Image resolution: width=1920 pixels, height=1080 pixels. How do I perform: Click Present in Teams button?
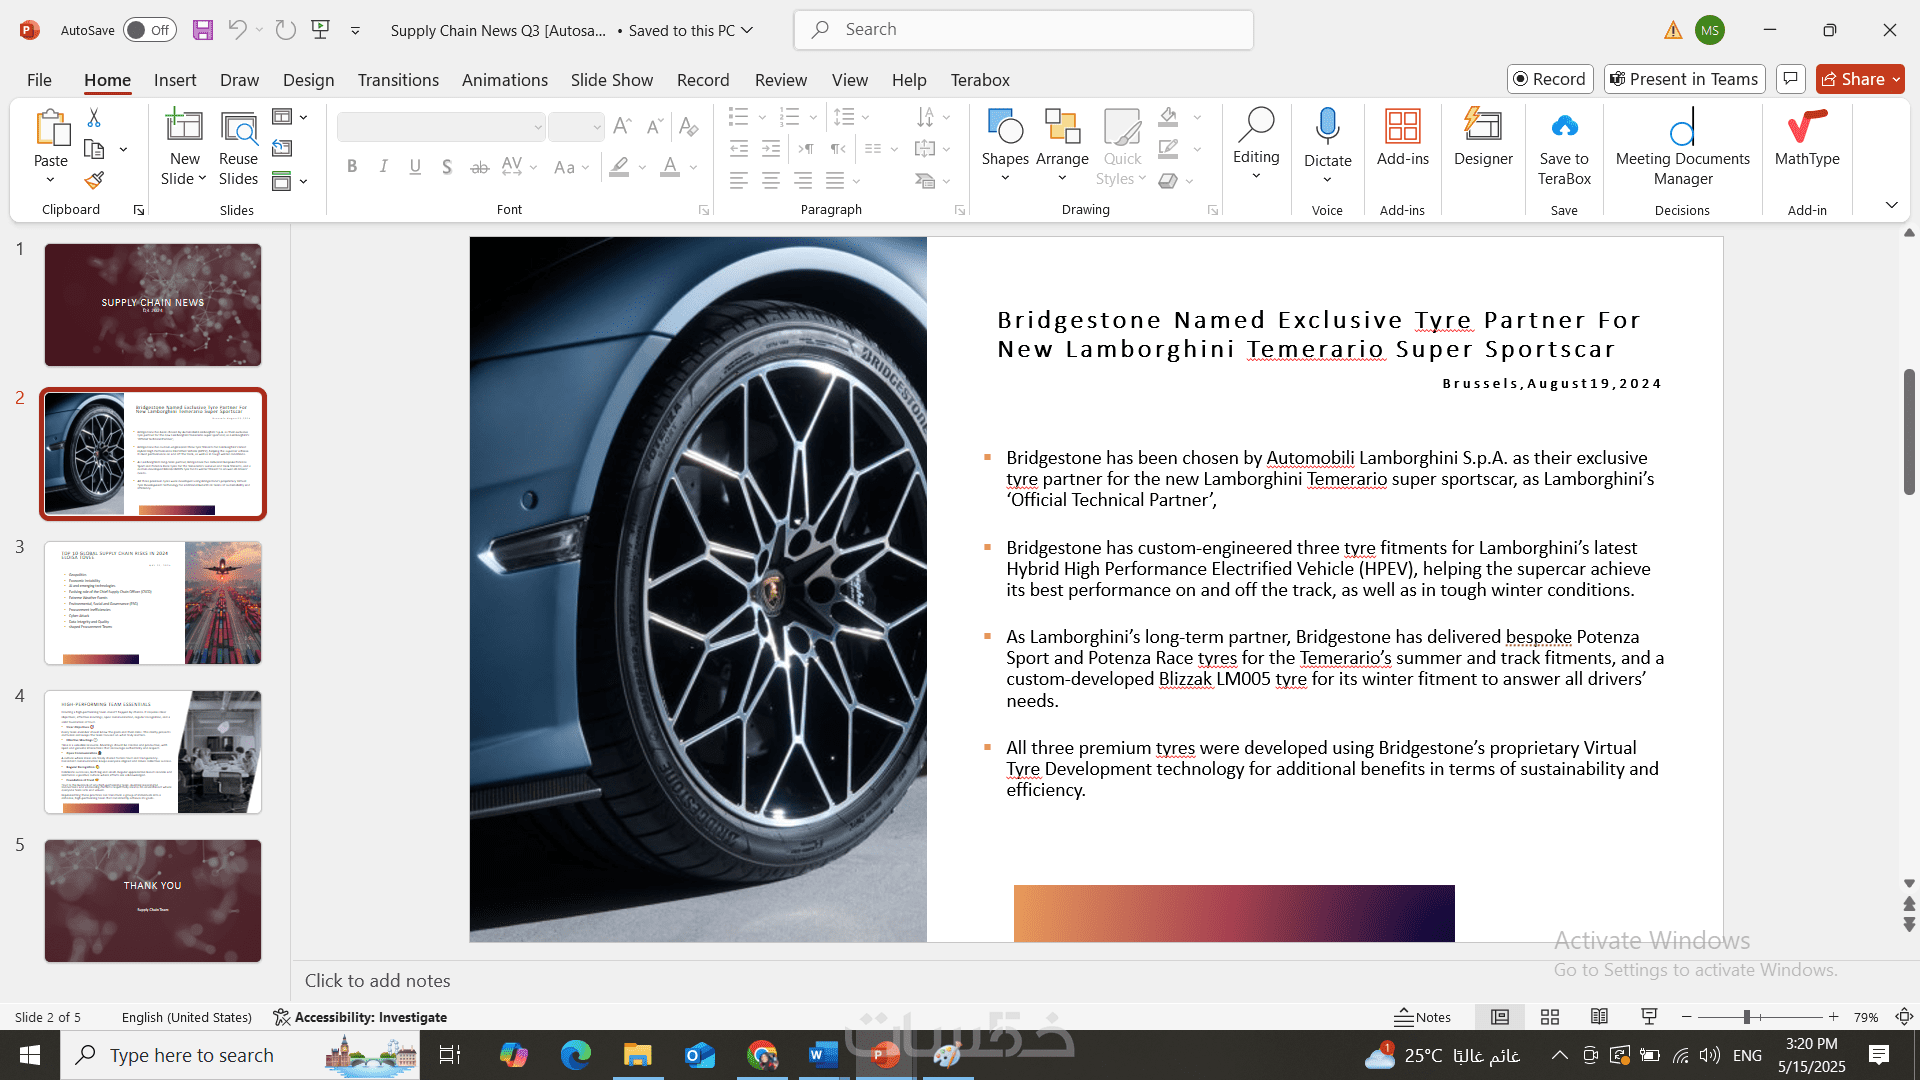coord(1684,79)
